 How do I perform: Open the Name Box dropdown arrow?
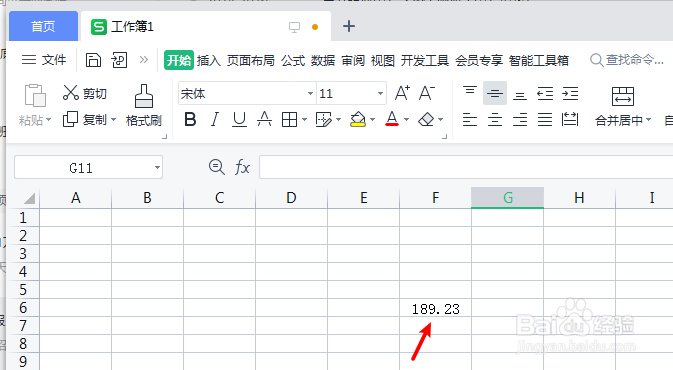point(158,168)
